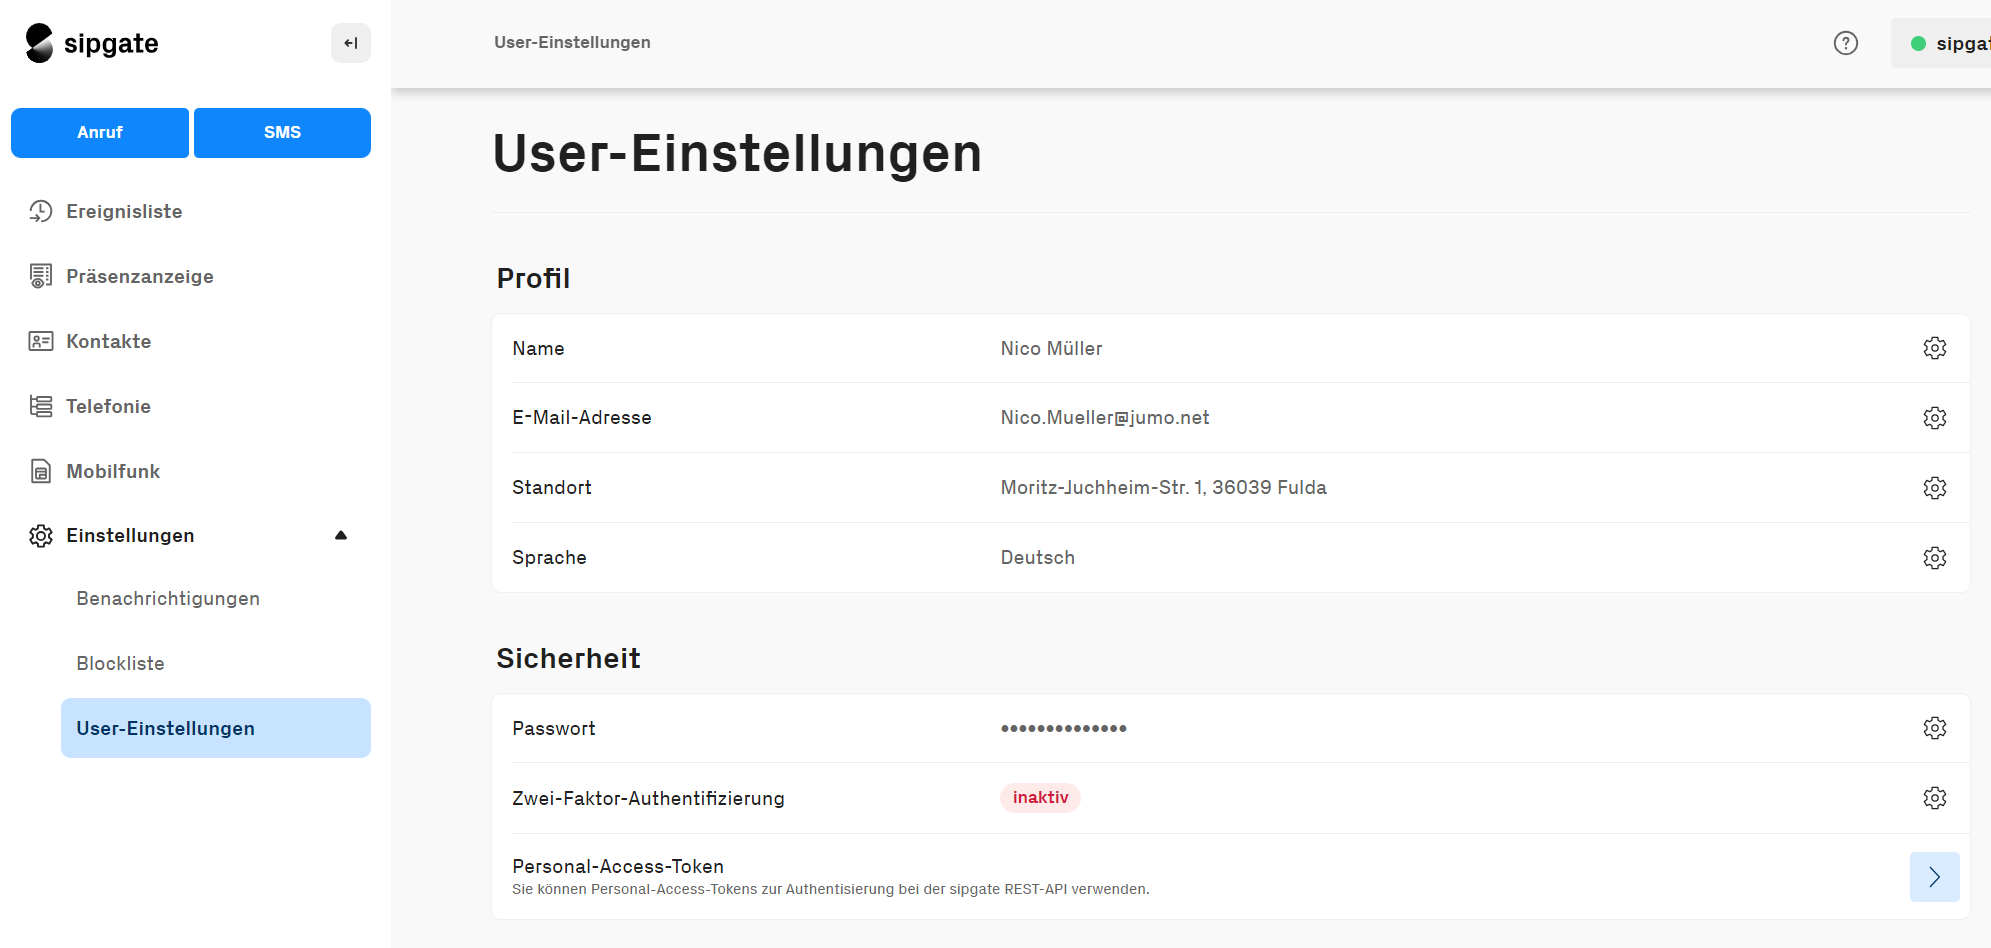Open Personal-Access-Token chevron arrow
The image size is (1991, 948).
[x=1934, y=877]
